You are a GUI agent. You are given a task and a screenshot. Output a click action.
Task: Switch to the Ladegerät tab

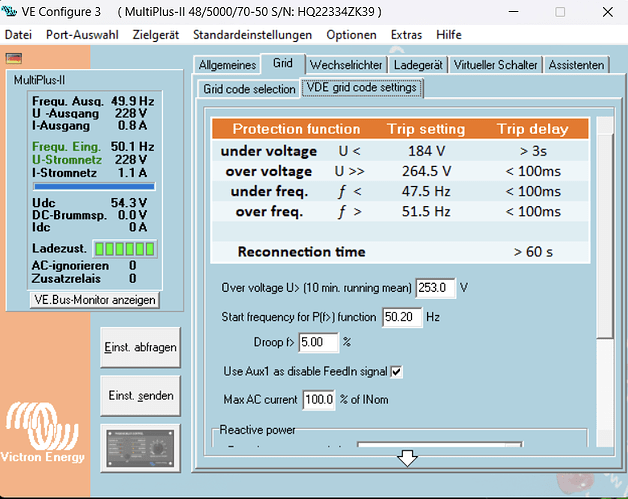418,65
